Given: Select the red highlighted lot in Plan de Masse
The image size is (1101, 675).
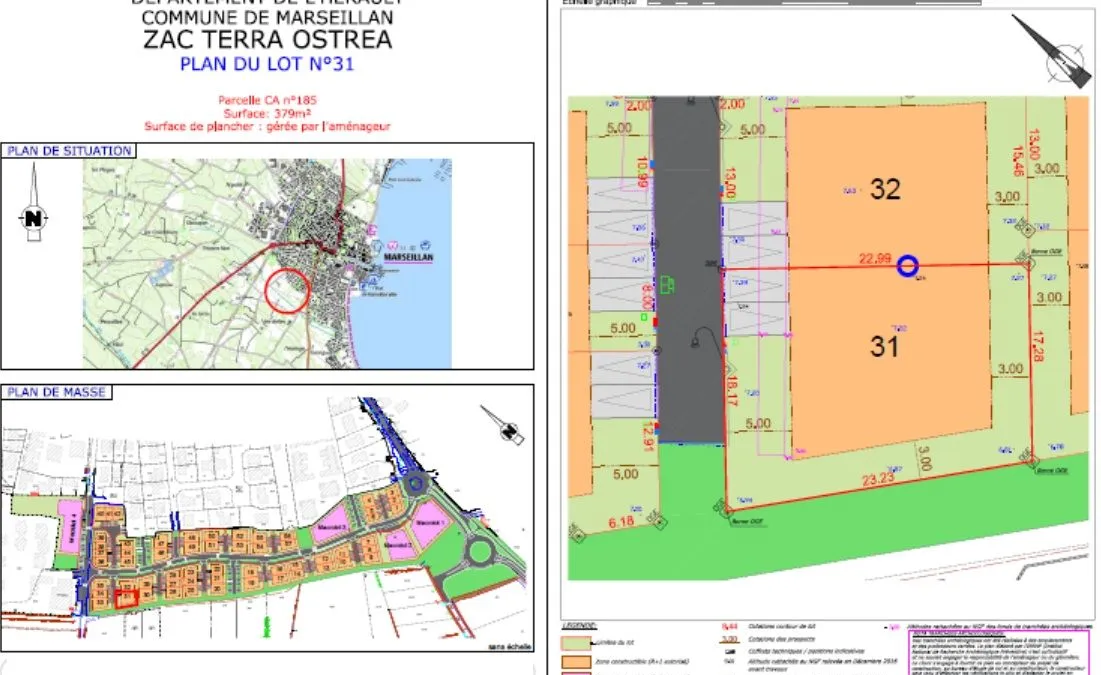Looking at the screenshot, I should pyautogui.click(x=126, y=598).
